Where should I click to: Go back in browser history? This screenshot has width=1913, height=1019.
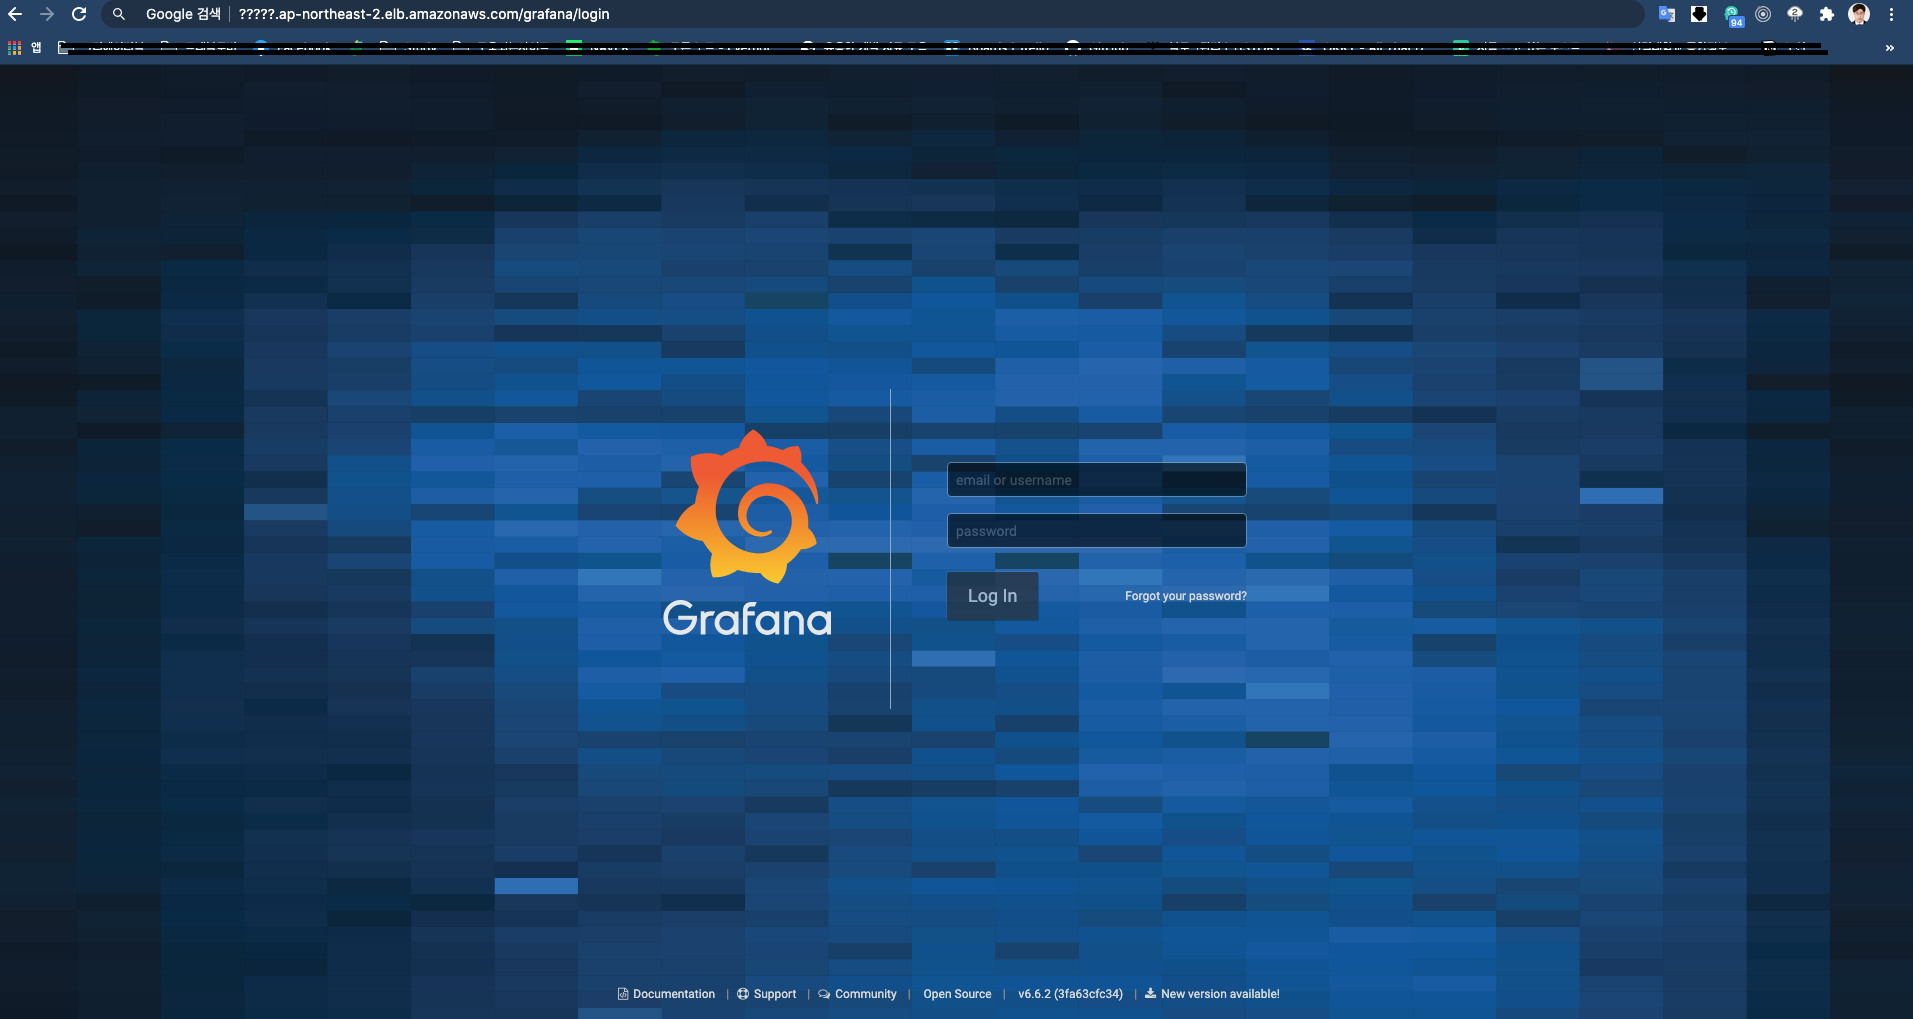pyautogui.click(x=15, y=14)
